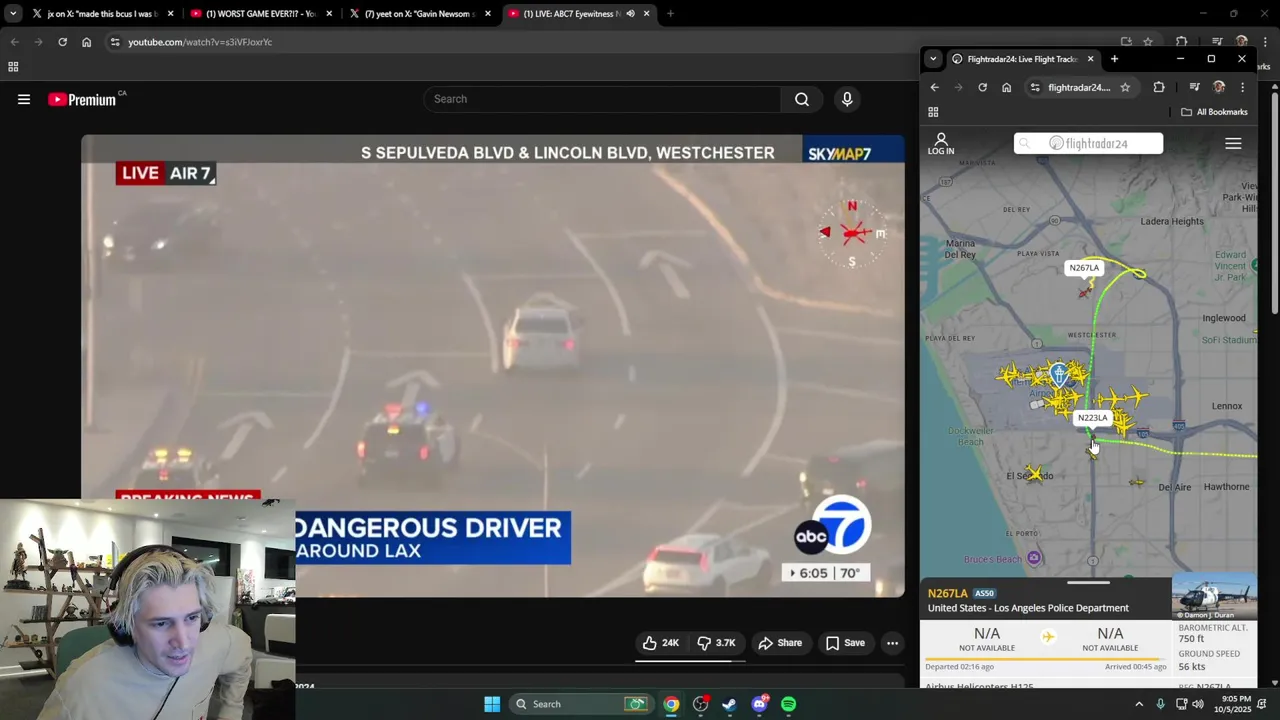1280x720 pixels.
Task: Dislike the video showing 3.7K
Action: [x=716, y=643]
